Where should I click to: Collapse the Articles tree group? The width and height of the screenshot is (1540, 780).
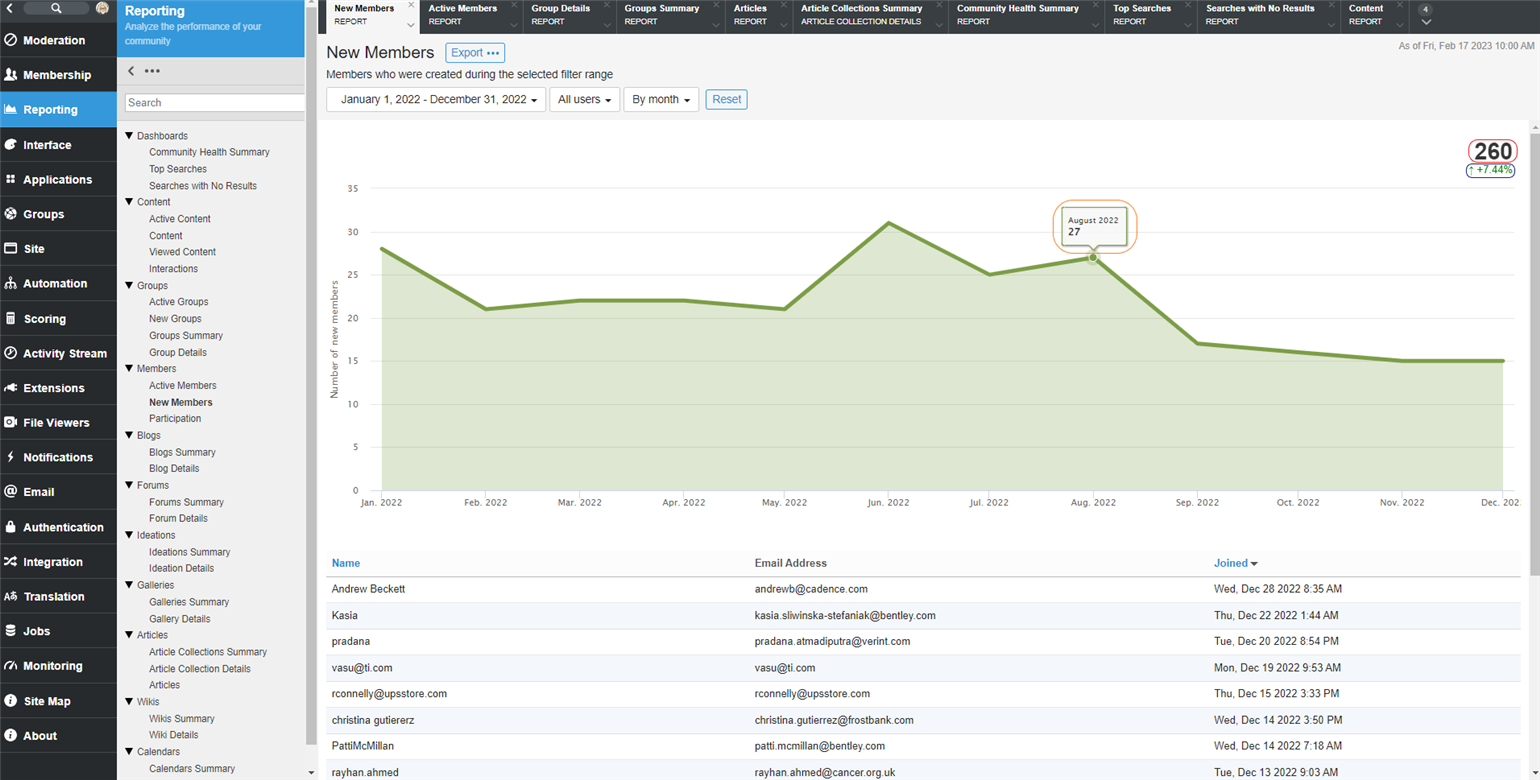(129, 635)
